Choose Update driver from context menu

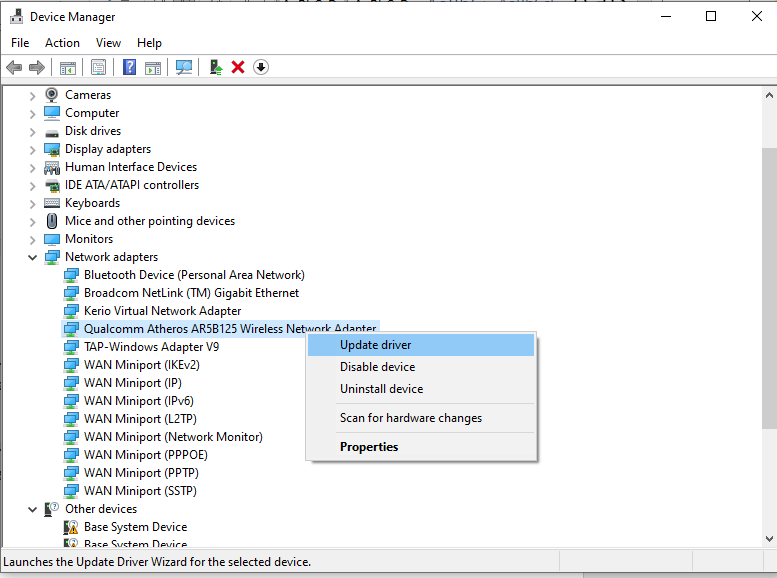tap(421, 345)
